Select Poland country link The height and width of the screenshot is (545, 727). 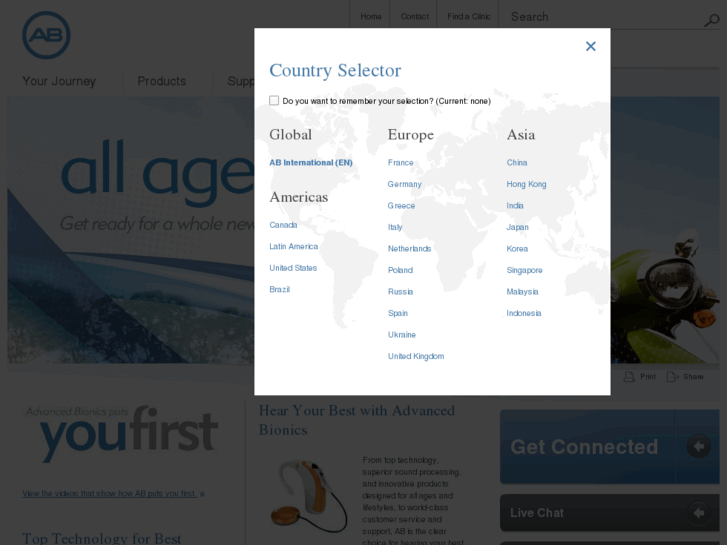(x=400, y=270)
